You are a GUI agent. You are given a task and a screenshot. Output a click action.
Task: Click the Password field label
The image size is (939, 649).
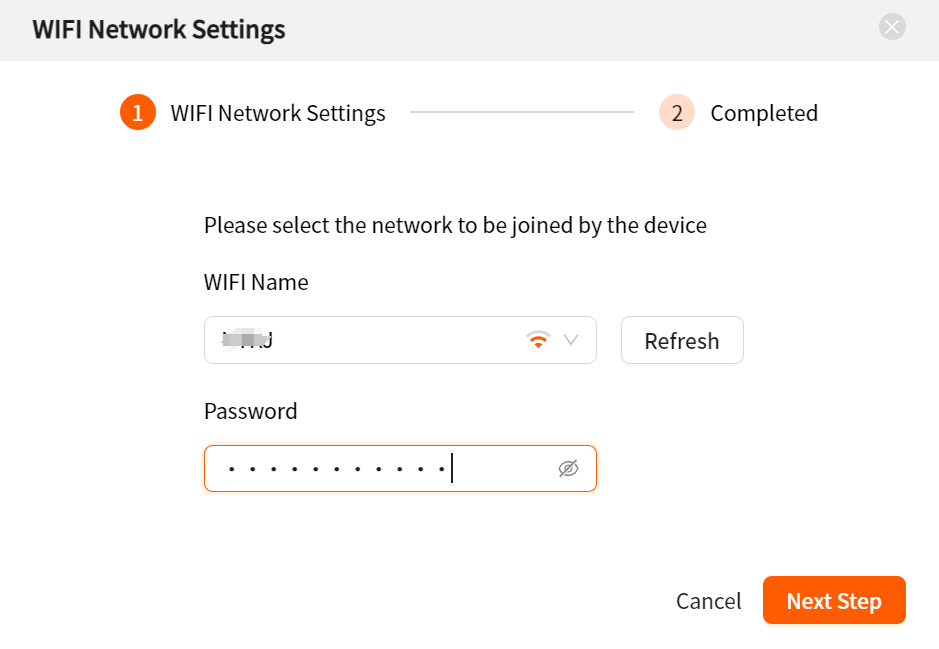[x=250, y=411]
